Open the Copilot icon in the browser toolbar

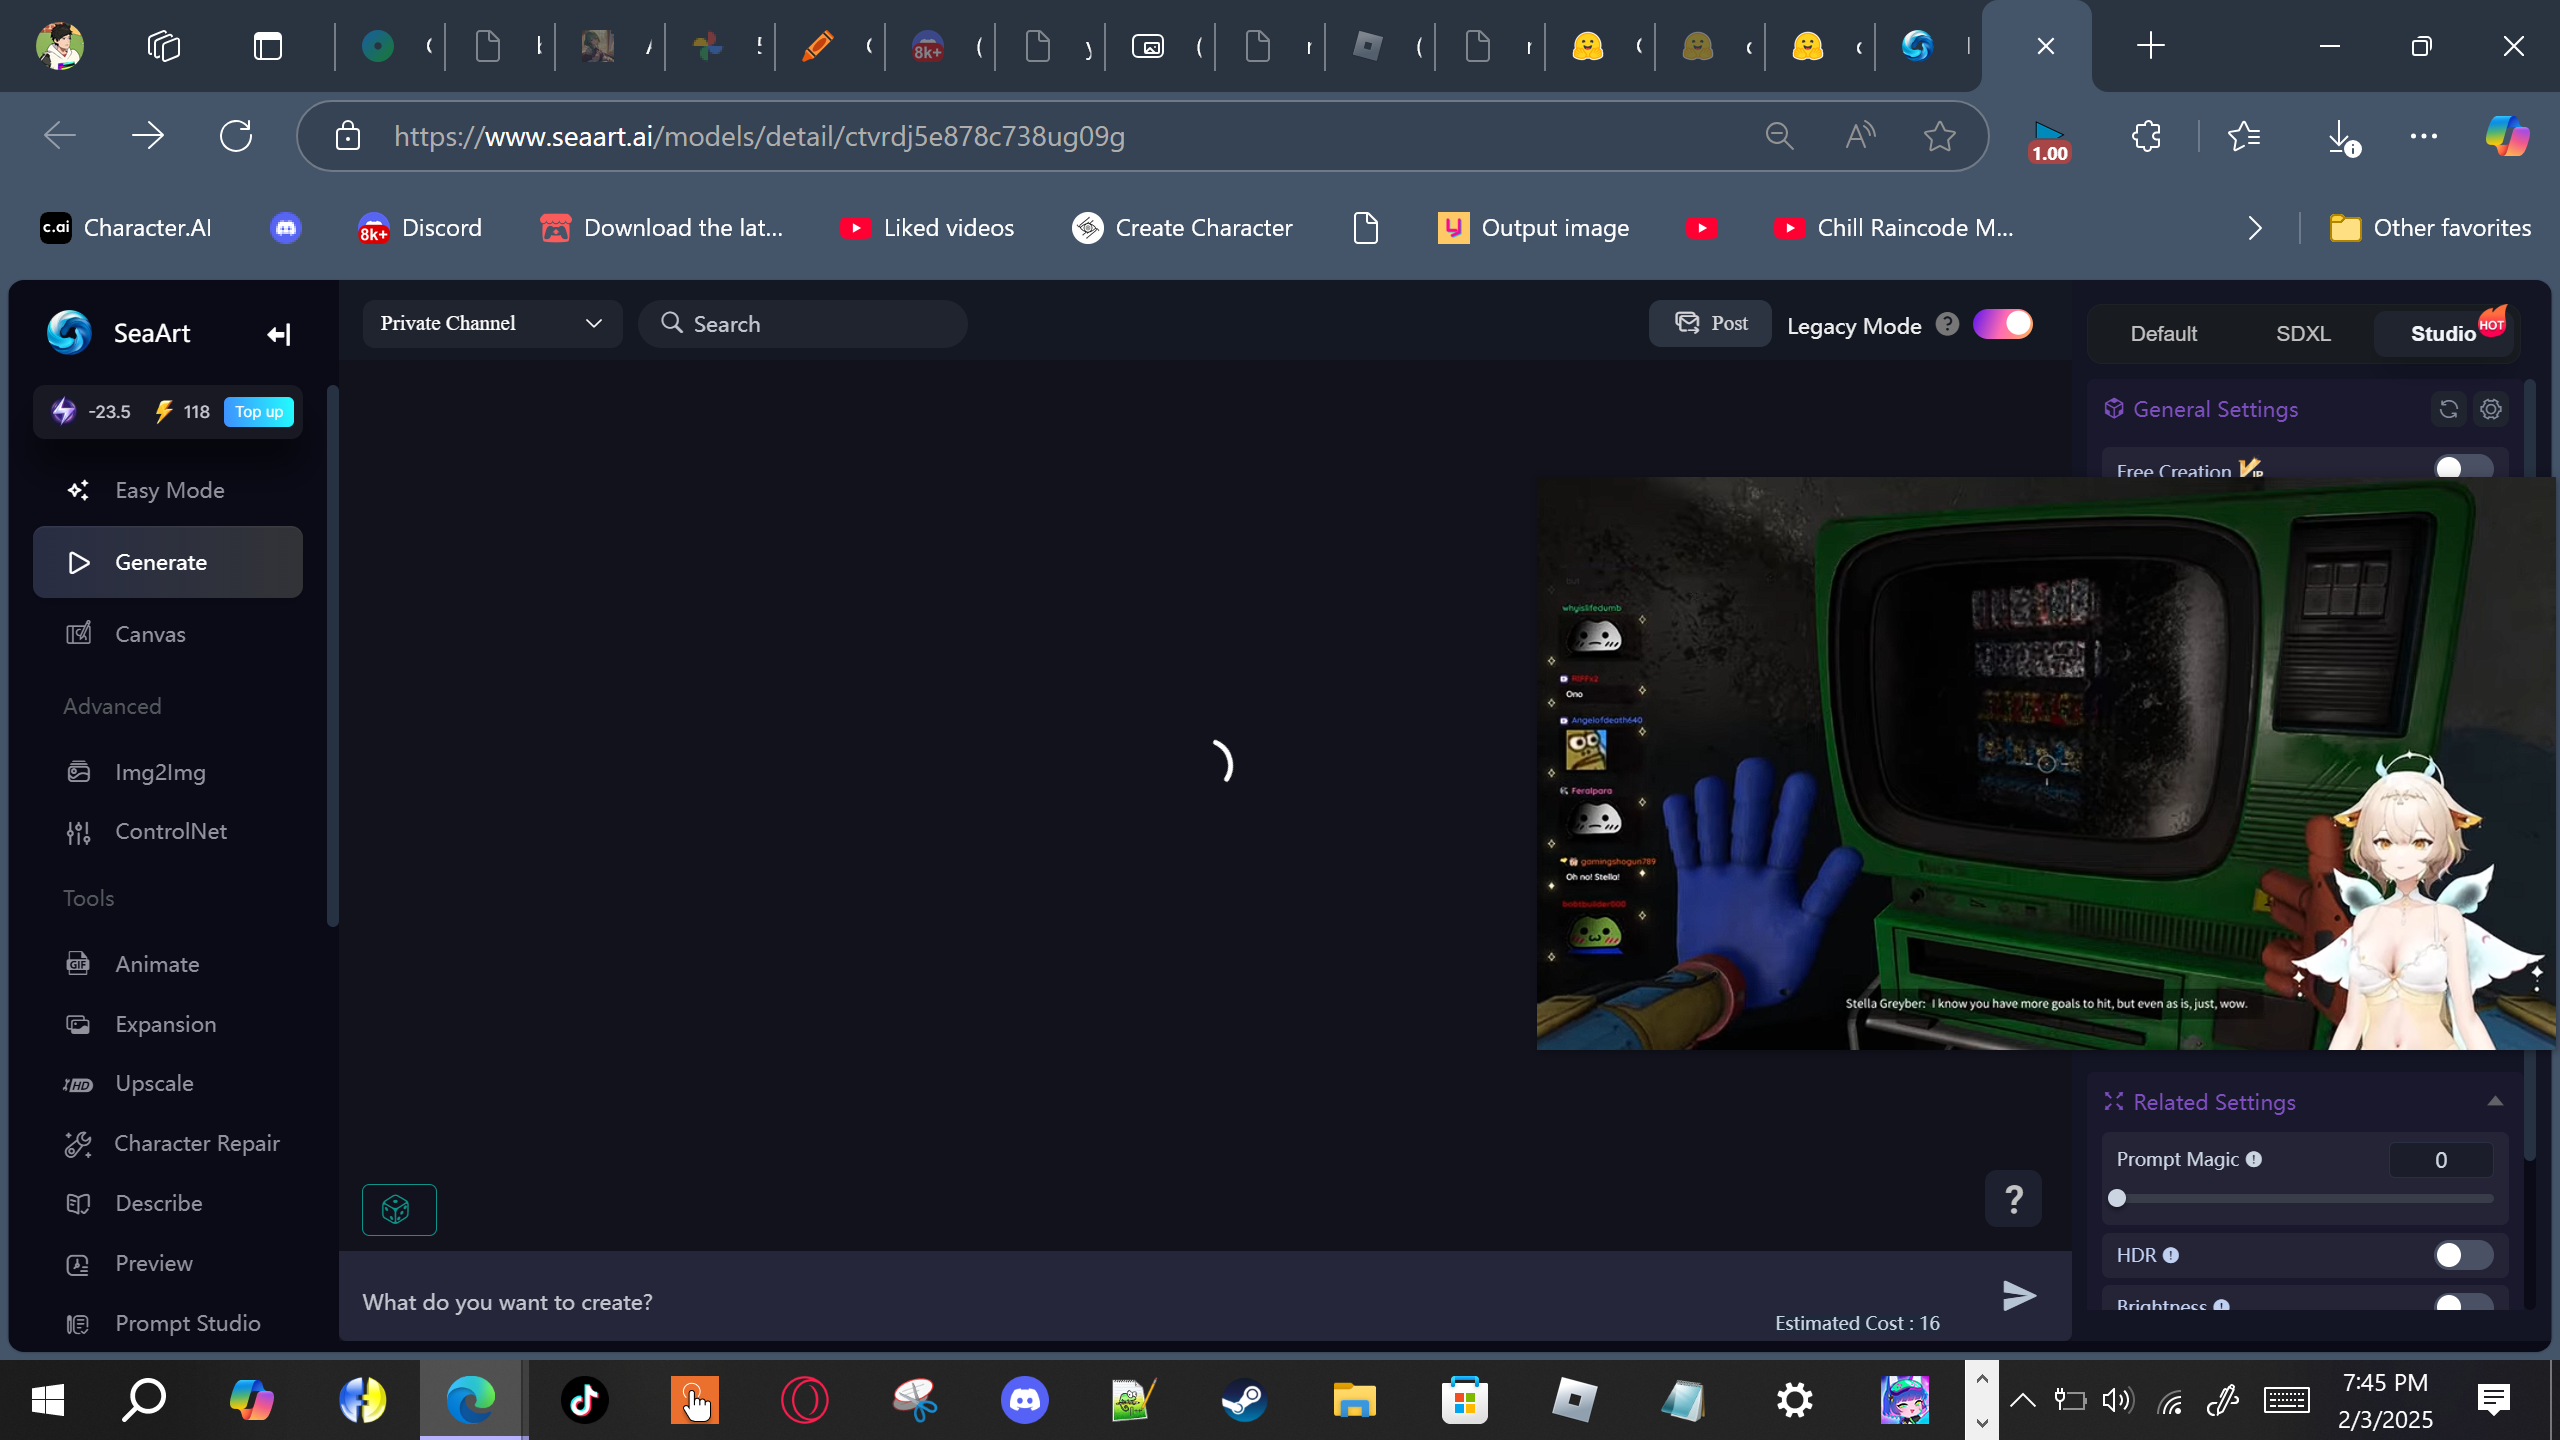(2508, 136)
